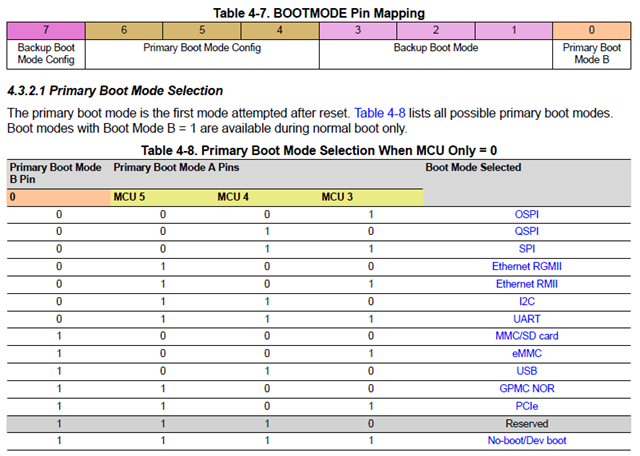
Task: Select the MCU 4 column header
Action: click(233, 197)
